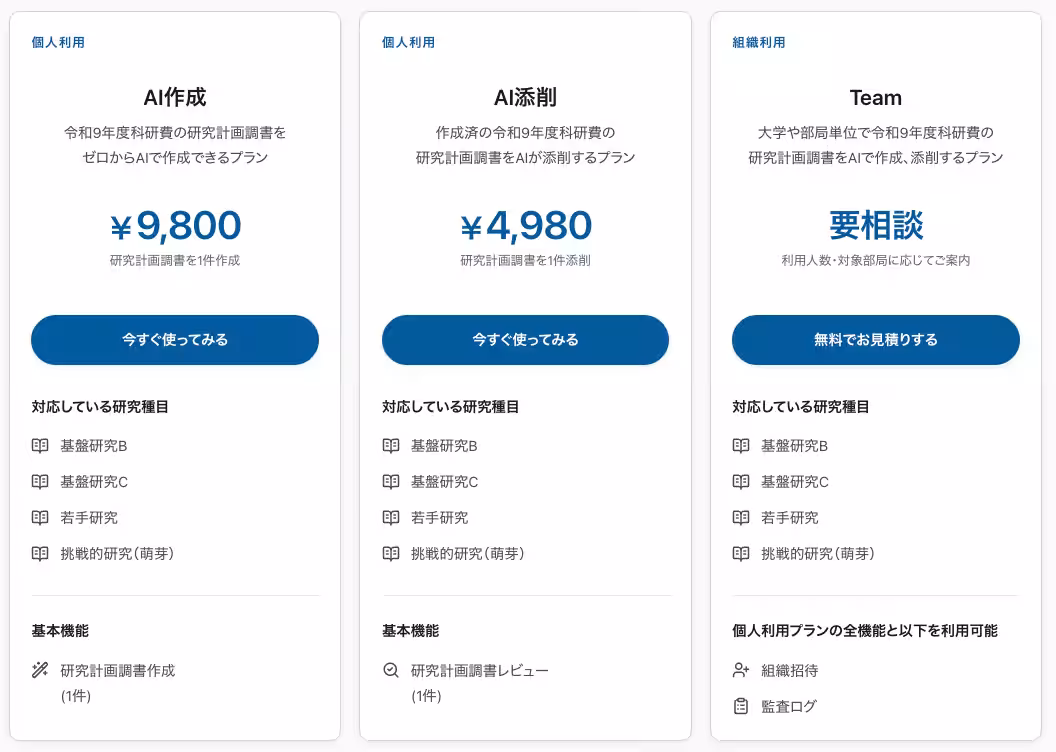Click book icon next to 基盤研究C in Team
1056x752 pixels.
(741, 481)
